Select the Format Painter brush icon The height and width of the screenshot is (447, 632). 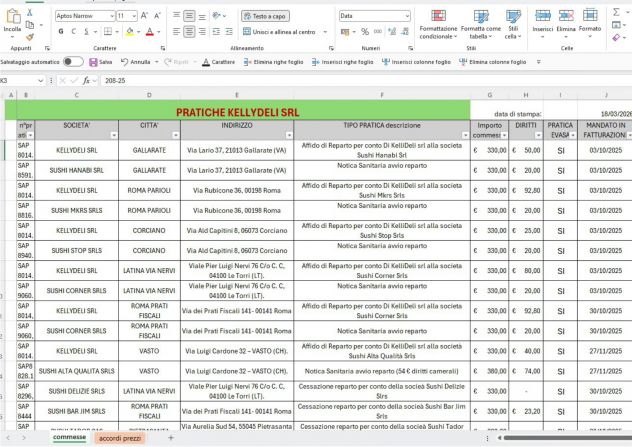pyautogui.click(x=29, y=37)
